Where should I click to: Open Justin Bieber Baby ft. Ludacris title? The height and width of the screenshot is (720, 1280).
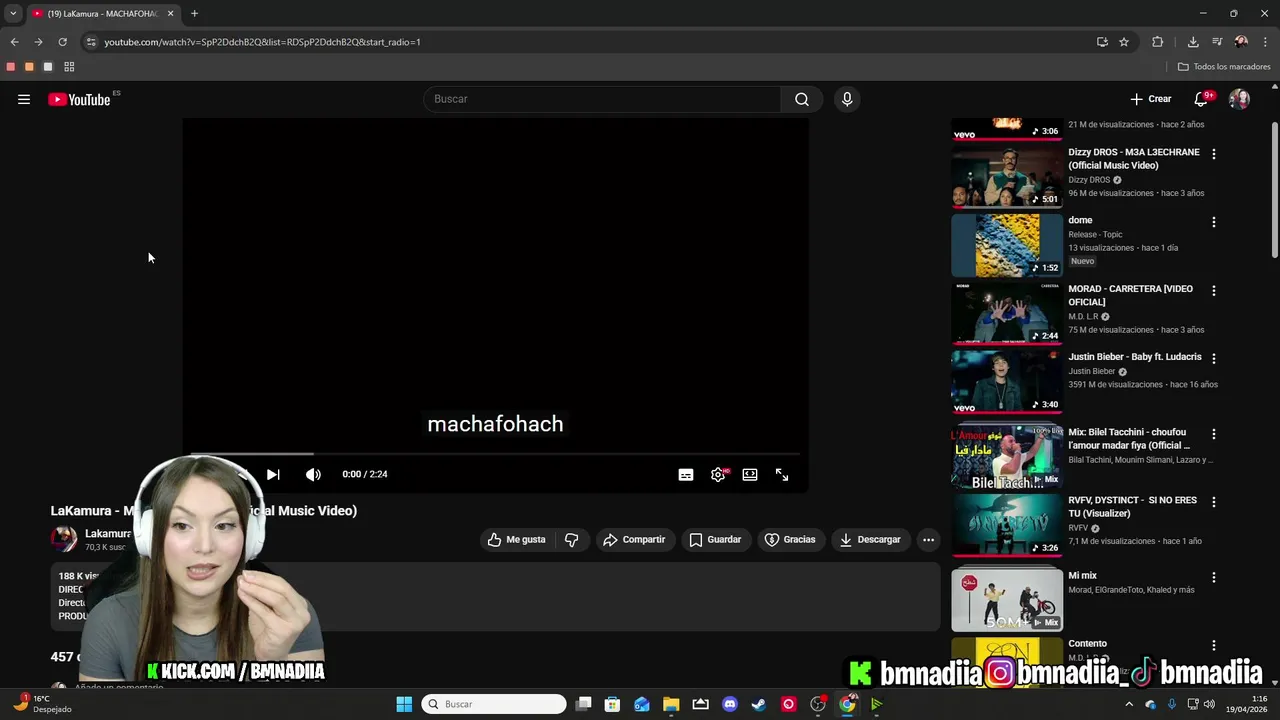[1135, 357]
